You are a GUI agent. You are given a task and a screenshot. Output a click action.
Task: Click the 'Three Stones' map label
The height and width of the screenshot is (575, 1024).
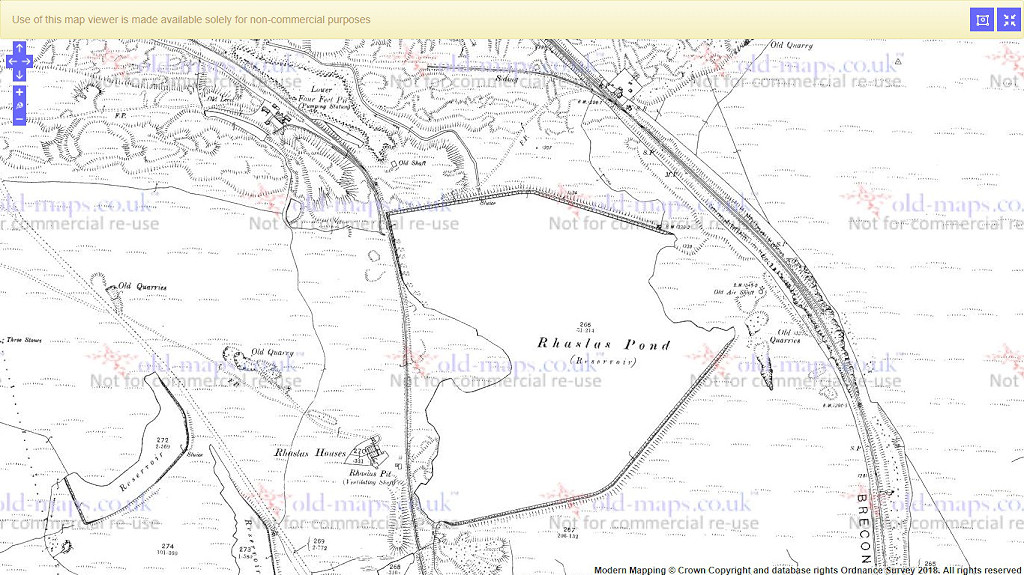coord(24,340)
